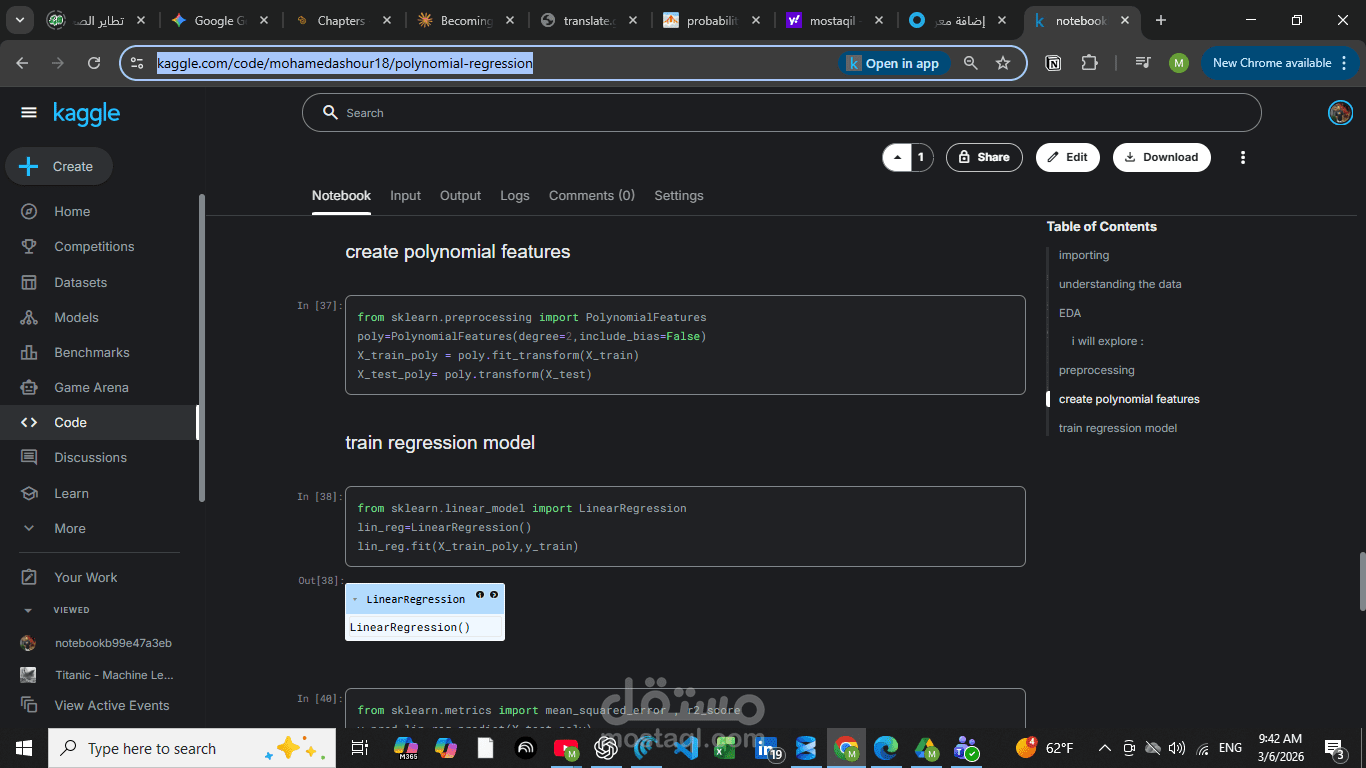Collapse the VIEWED section
The width and height of the screenshot is (1366, 768).
tap(28, 610)
